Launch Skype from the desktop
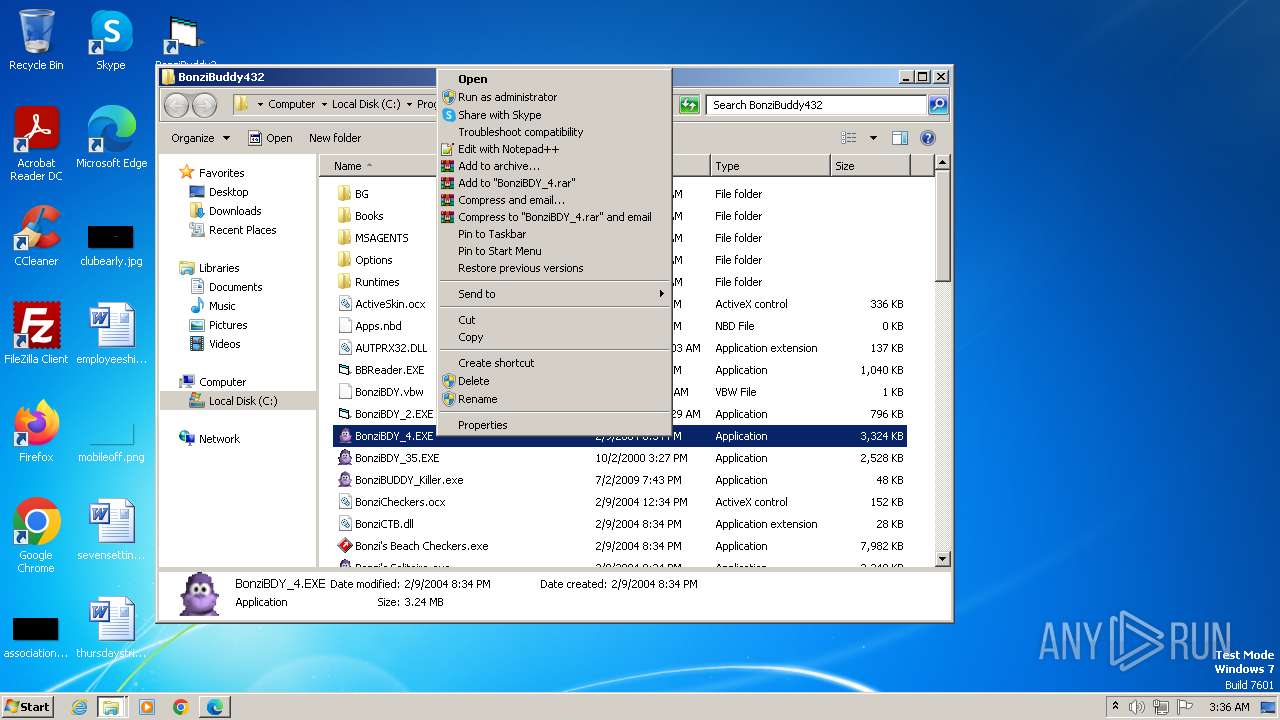Viewport: 1280px width, 720px height. [110, 40]
